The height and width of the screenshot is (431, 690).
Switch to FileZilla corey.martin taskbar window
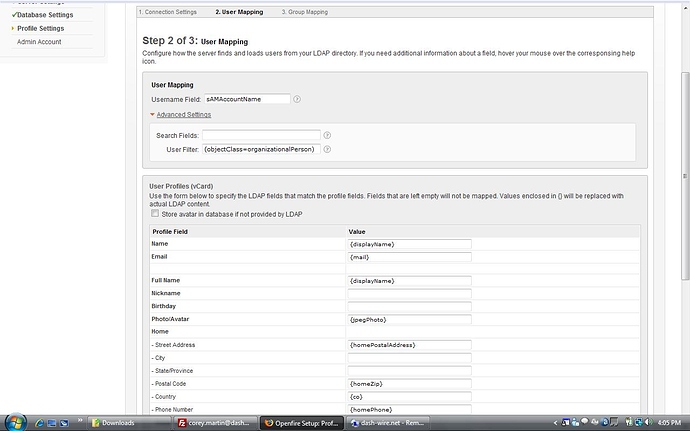click(216, 423)
